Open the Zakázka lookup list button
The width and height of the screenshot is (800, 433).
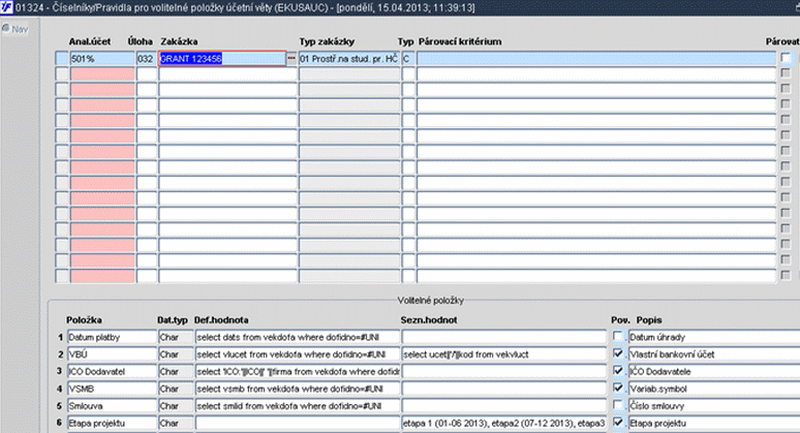(x=291, y=59)
